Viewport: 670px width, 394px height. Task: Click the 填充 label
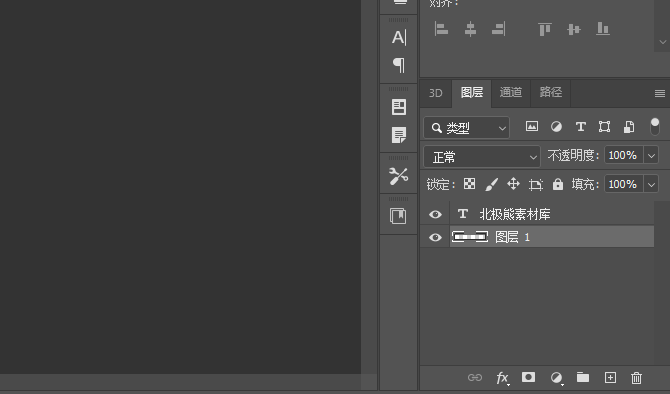coord(585,185)
